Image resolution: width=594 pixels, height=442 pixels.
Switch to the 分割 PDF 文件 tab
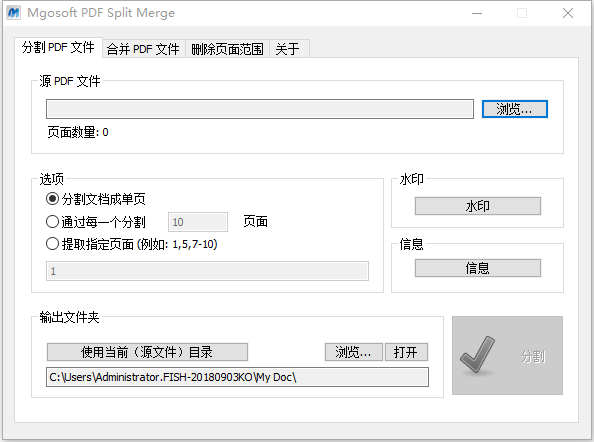click(58, 48)
